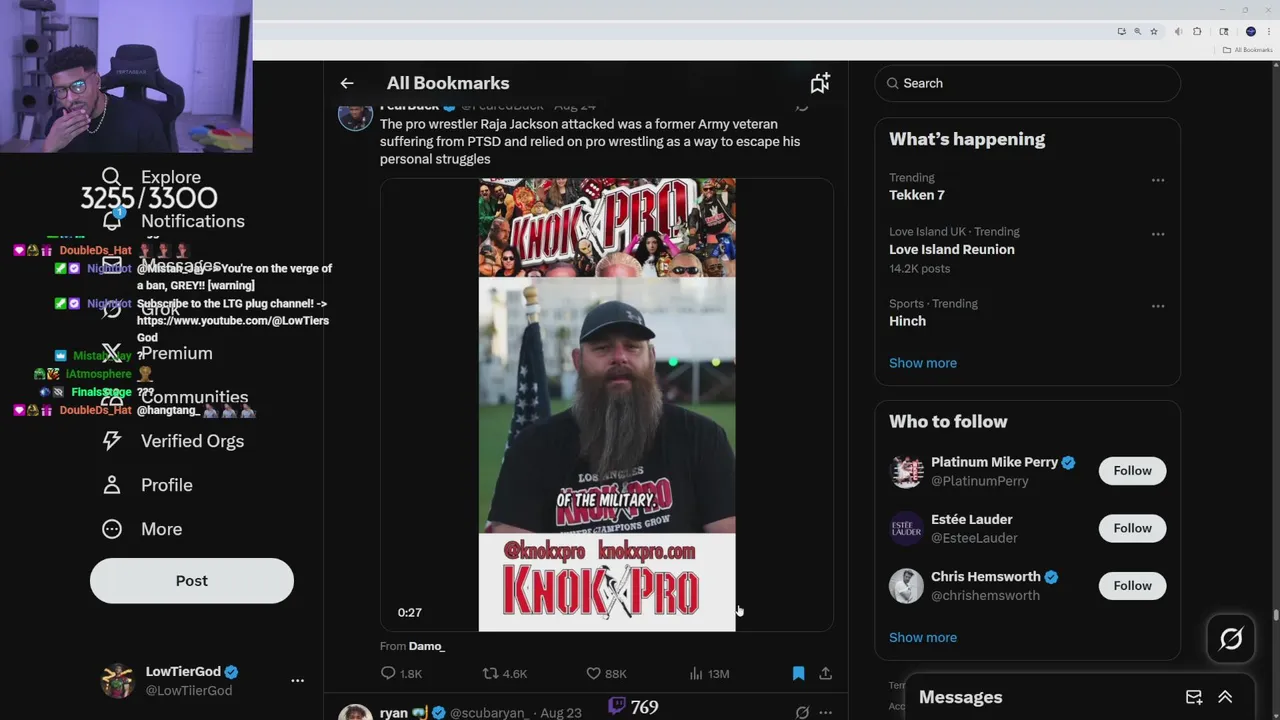Open the Grok floating button

1231,638
